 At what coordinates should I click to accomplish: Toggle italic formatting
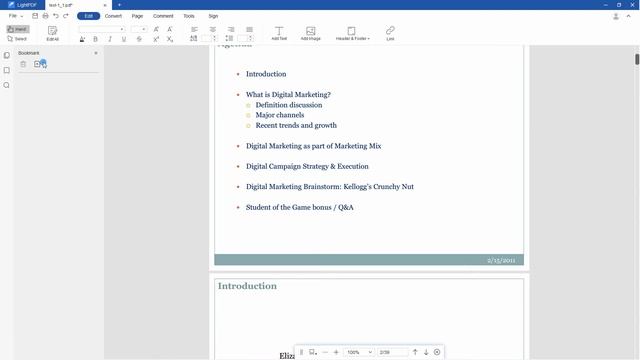click(109, 39)
